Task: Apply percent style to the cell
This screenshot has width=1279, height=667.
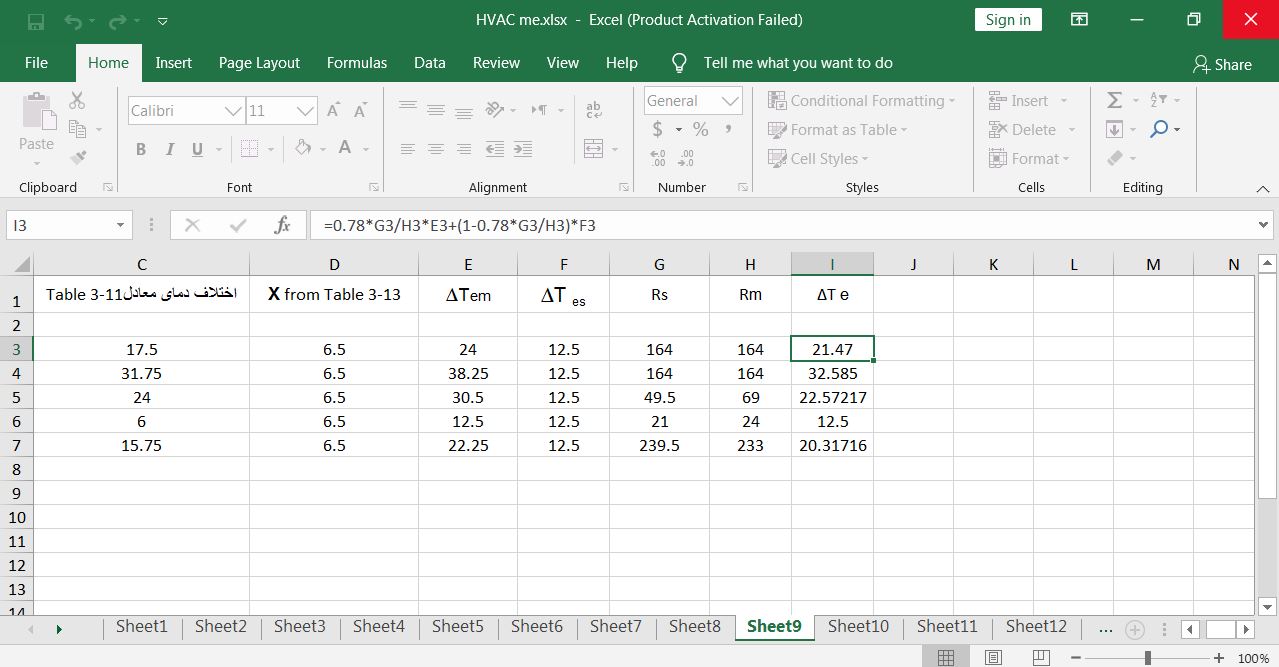Action: (700, 129)
